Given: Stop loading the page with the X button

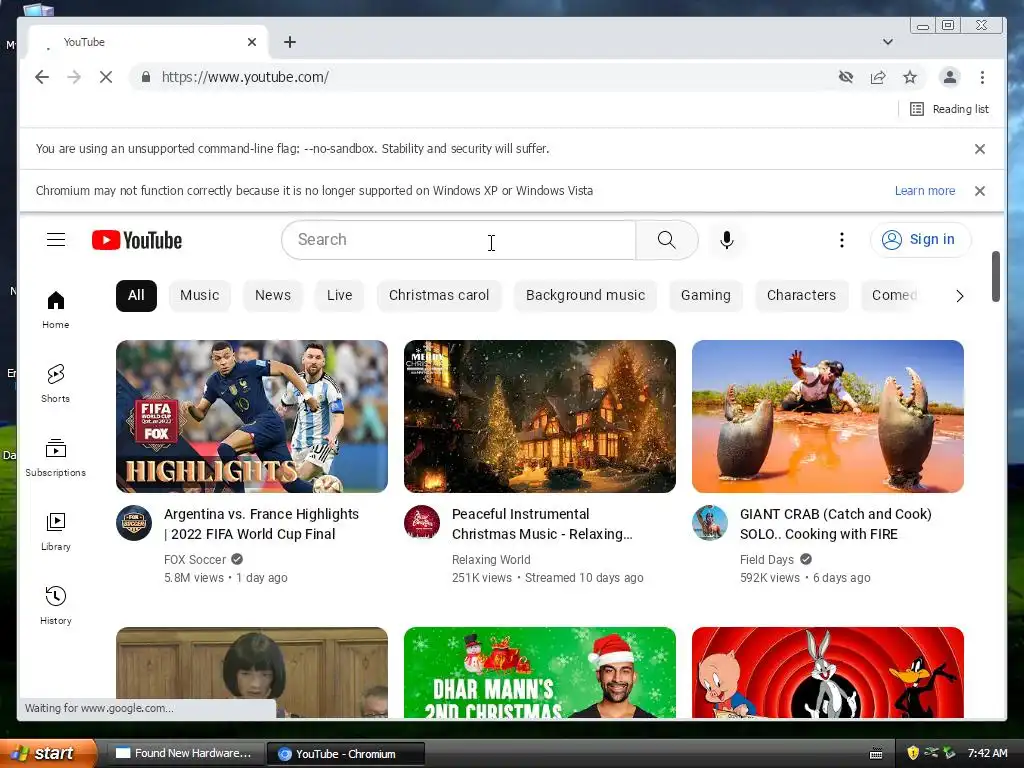Looking at the screenshot, I should pos(106,77).
